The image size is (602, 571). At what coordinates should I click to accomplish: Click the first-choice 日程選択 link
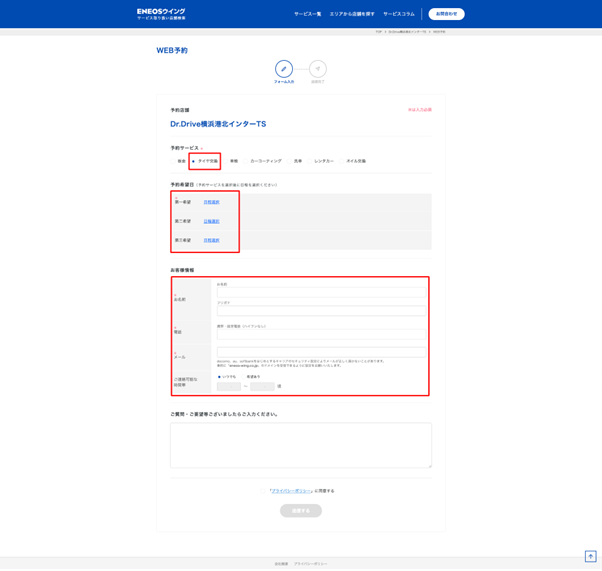[211, 202]
